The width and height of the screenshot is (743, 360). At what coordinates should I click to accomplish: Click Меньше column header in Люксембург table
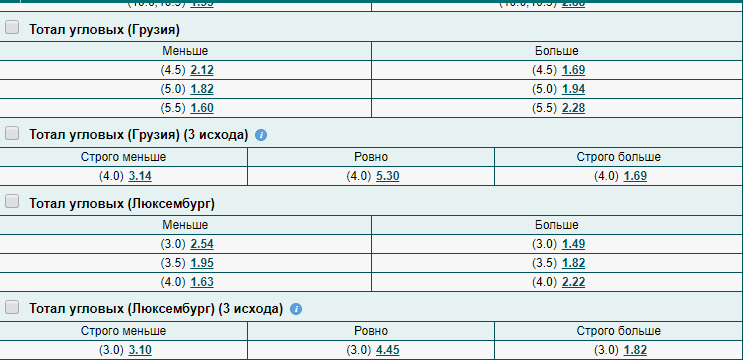tap(185, 225)
